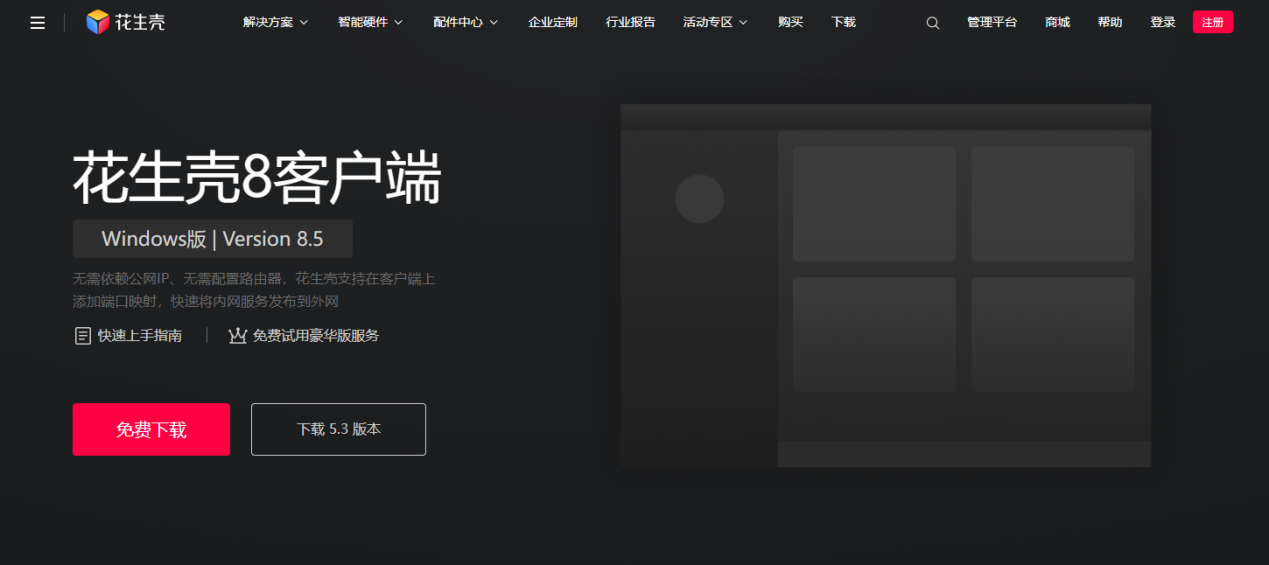This screenshot has height=565, width=1269.
Task: Click the 花生壳 logo
Action: tap(126, 22)
